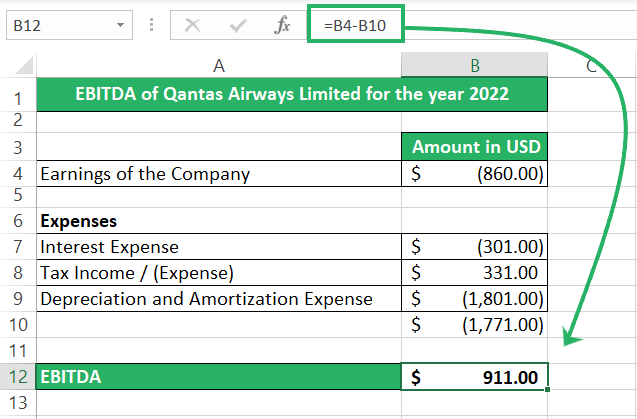Open the Insert Function fx dialog
637x419 pixels.
(x=282, y=26)
